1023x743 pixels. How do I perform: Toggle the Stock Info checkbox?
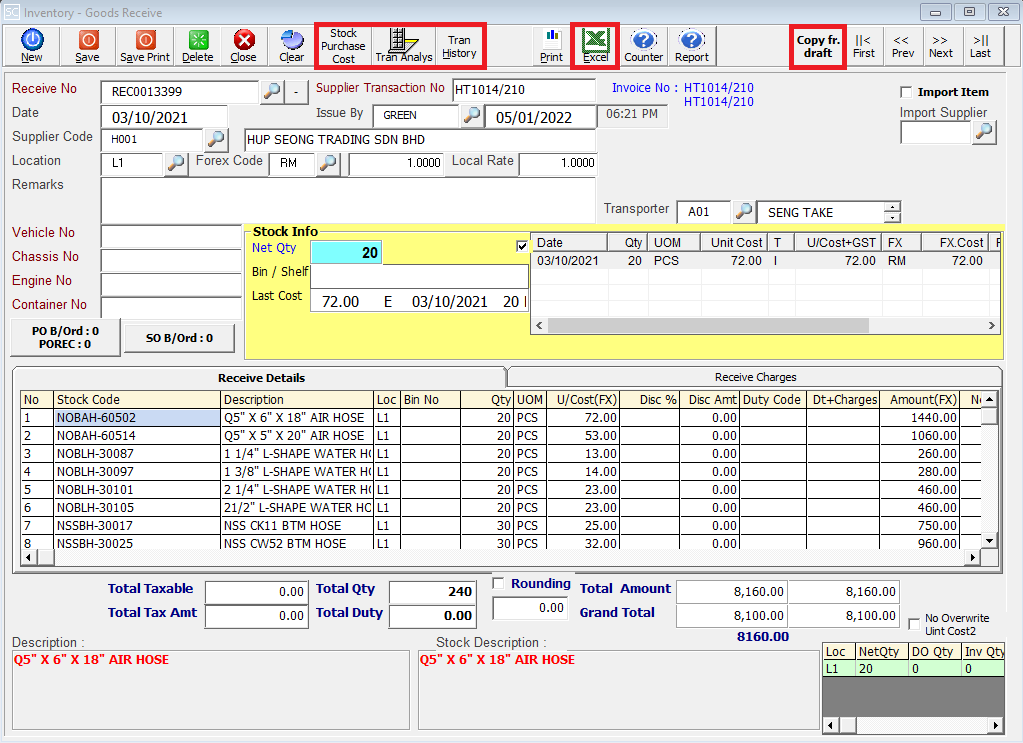tap(522, 246)
